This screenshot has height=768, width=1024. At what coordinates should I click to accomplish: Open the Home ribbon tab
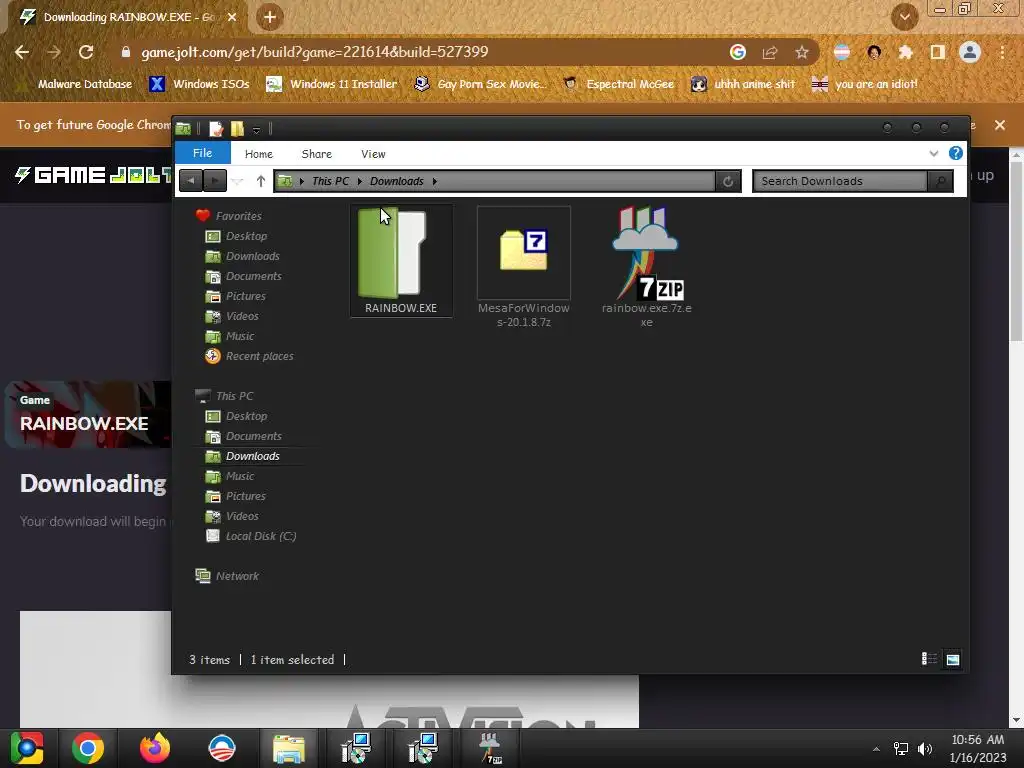point(259,154)
